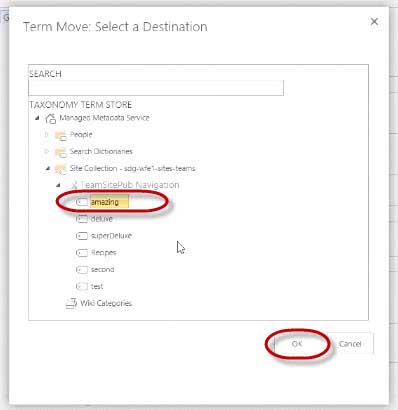Select the test term

(97, 286)
